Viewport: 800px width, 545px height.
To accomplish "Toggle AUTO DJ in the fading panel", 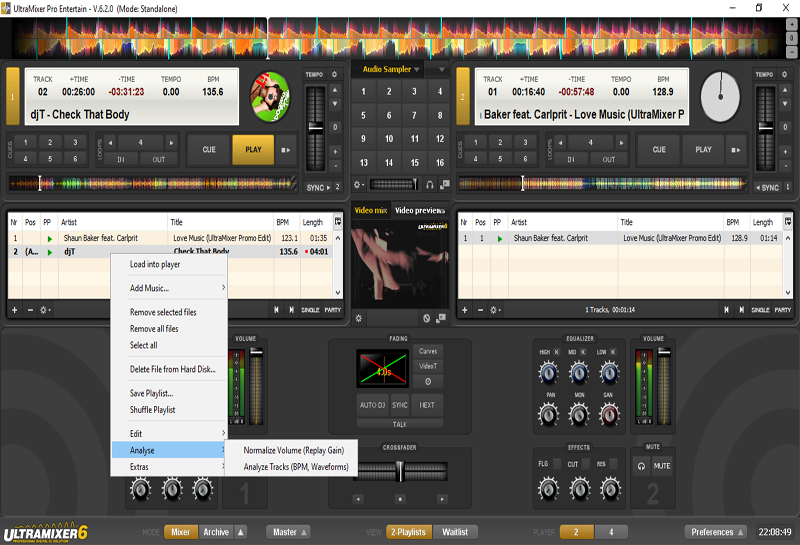I will pyautogui.click(x=372, y=405).
